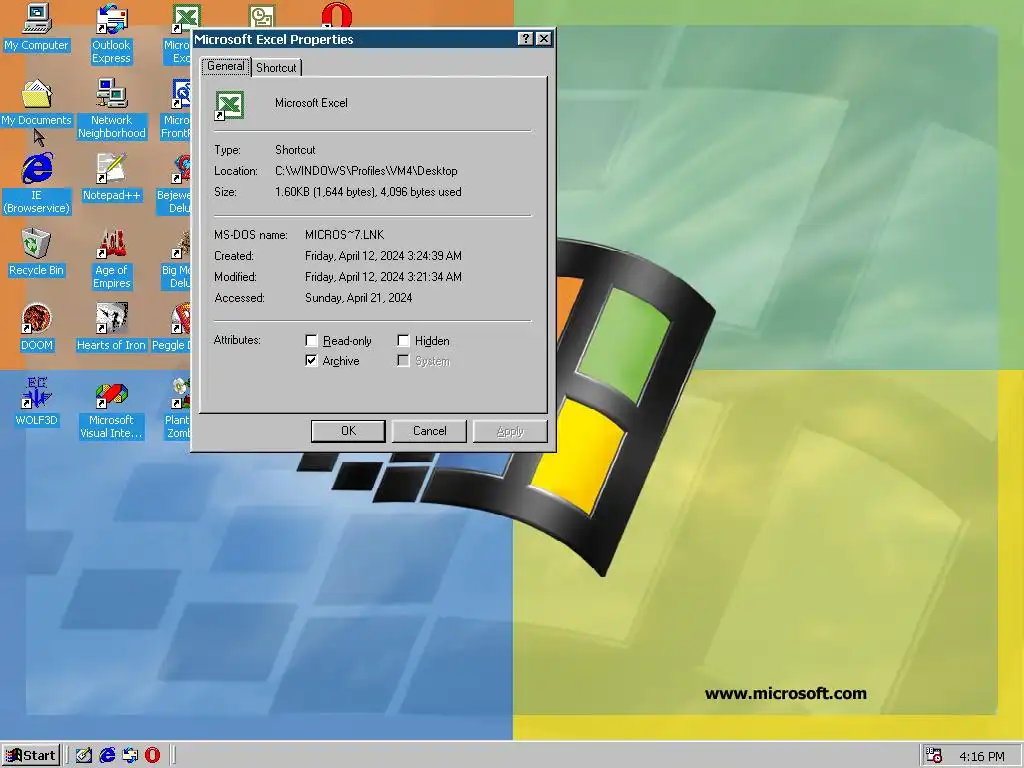Click the Modified date ending 3:21:34 AM

pyautogui.click(x=383, y=277)
